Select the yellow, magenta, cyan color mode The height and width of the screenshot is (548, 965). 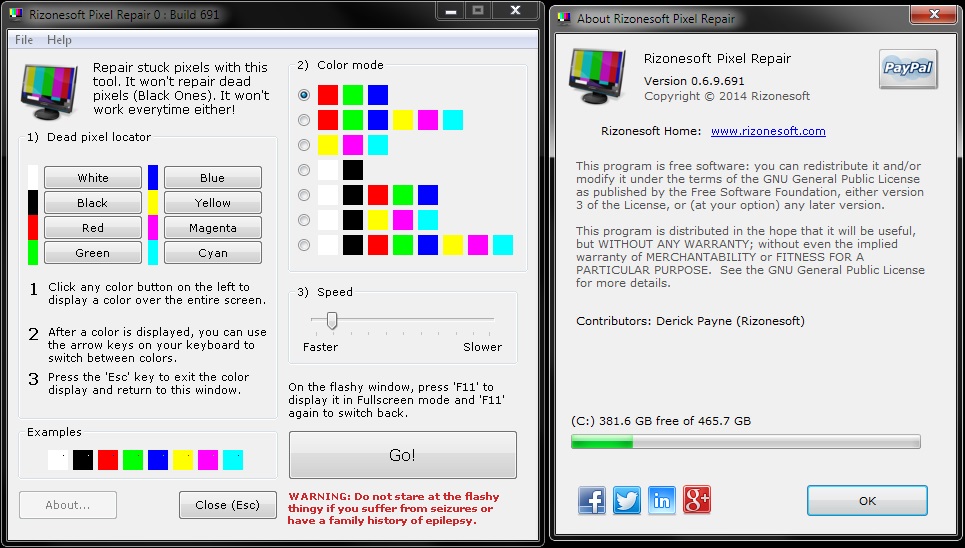pyautogui.click(x=304, y=145)
